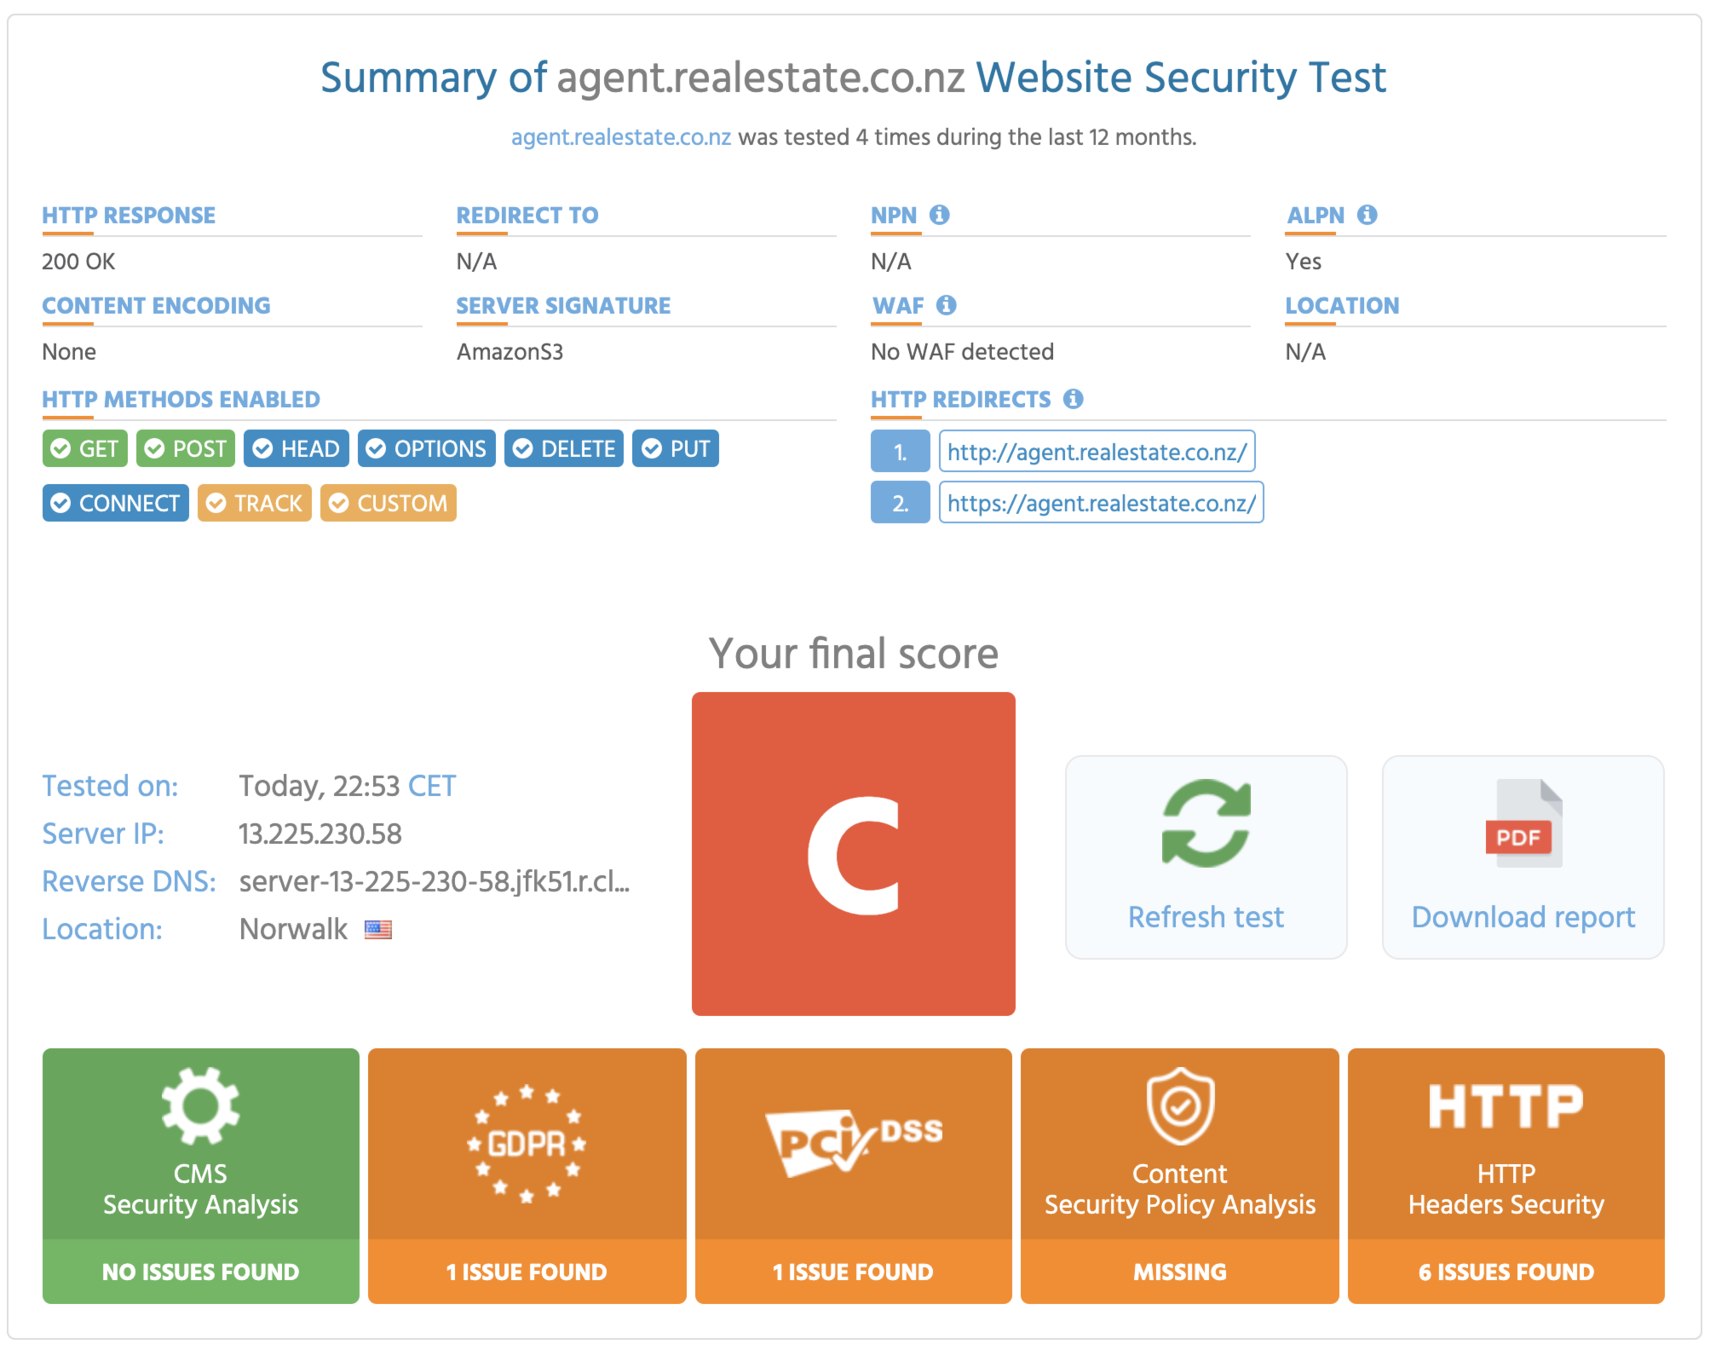Click the AmazonS3 server signature value

point(510,352)
